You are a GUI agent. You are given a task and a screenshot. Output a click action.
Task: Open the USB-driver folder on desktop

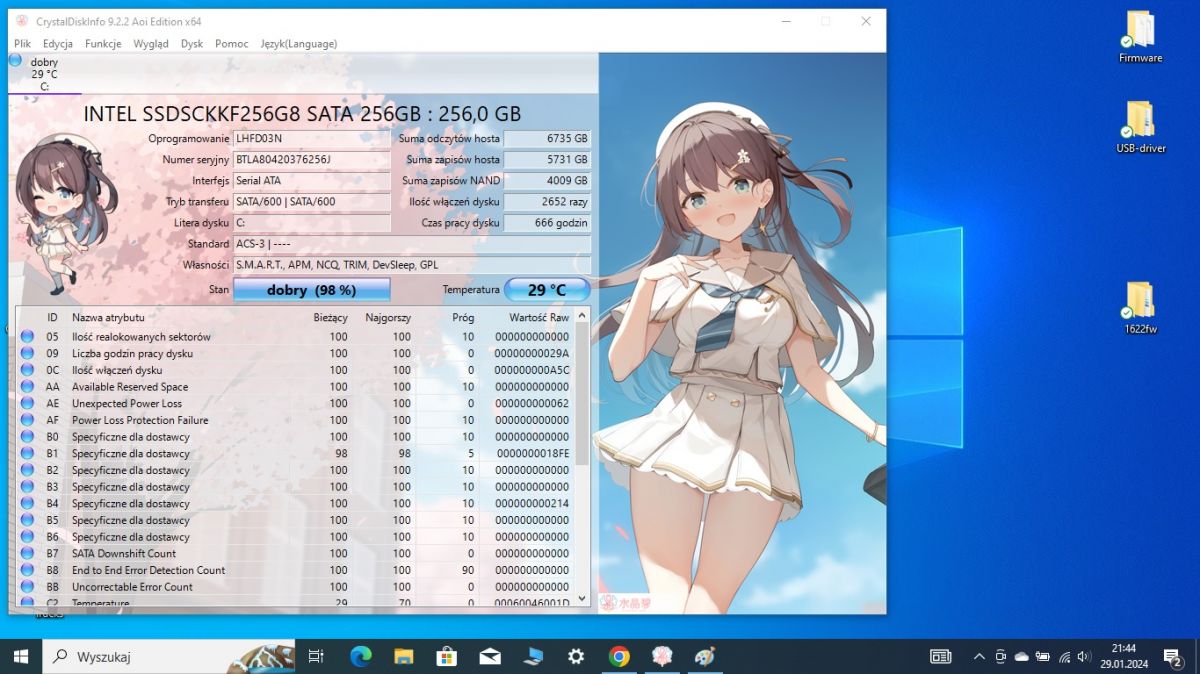coord(1140,127)
